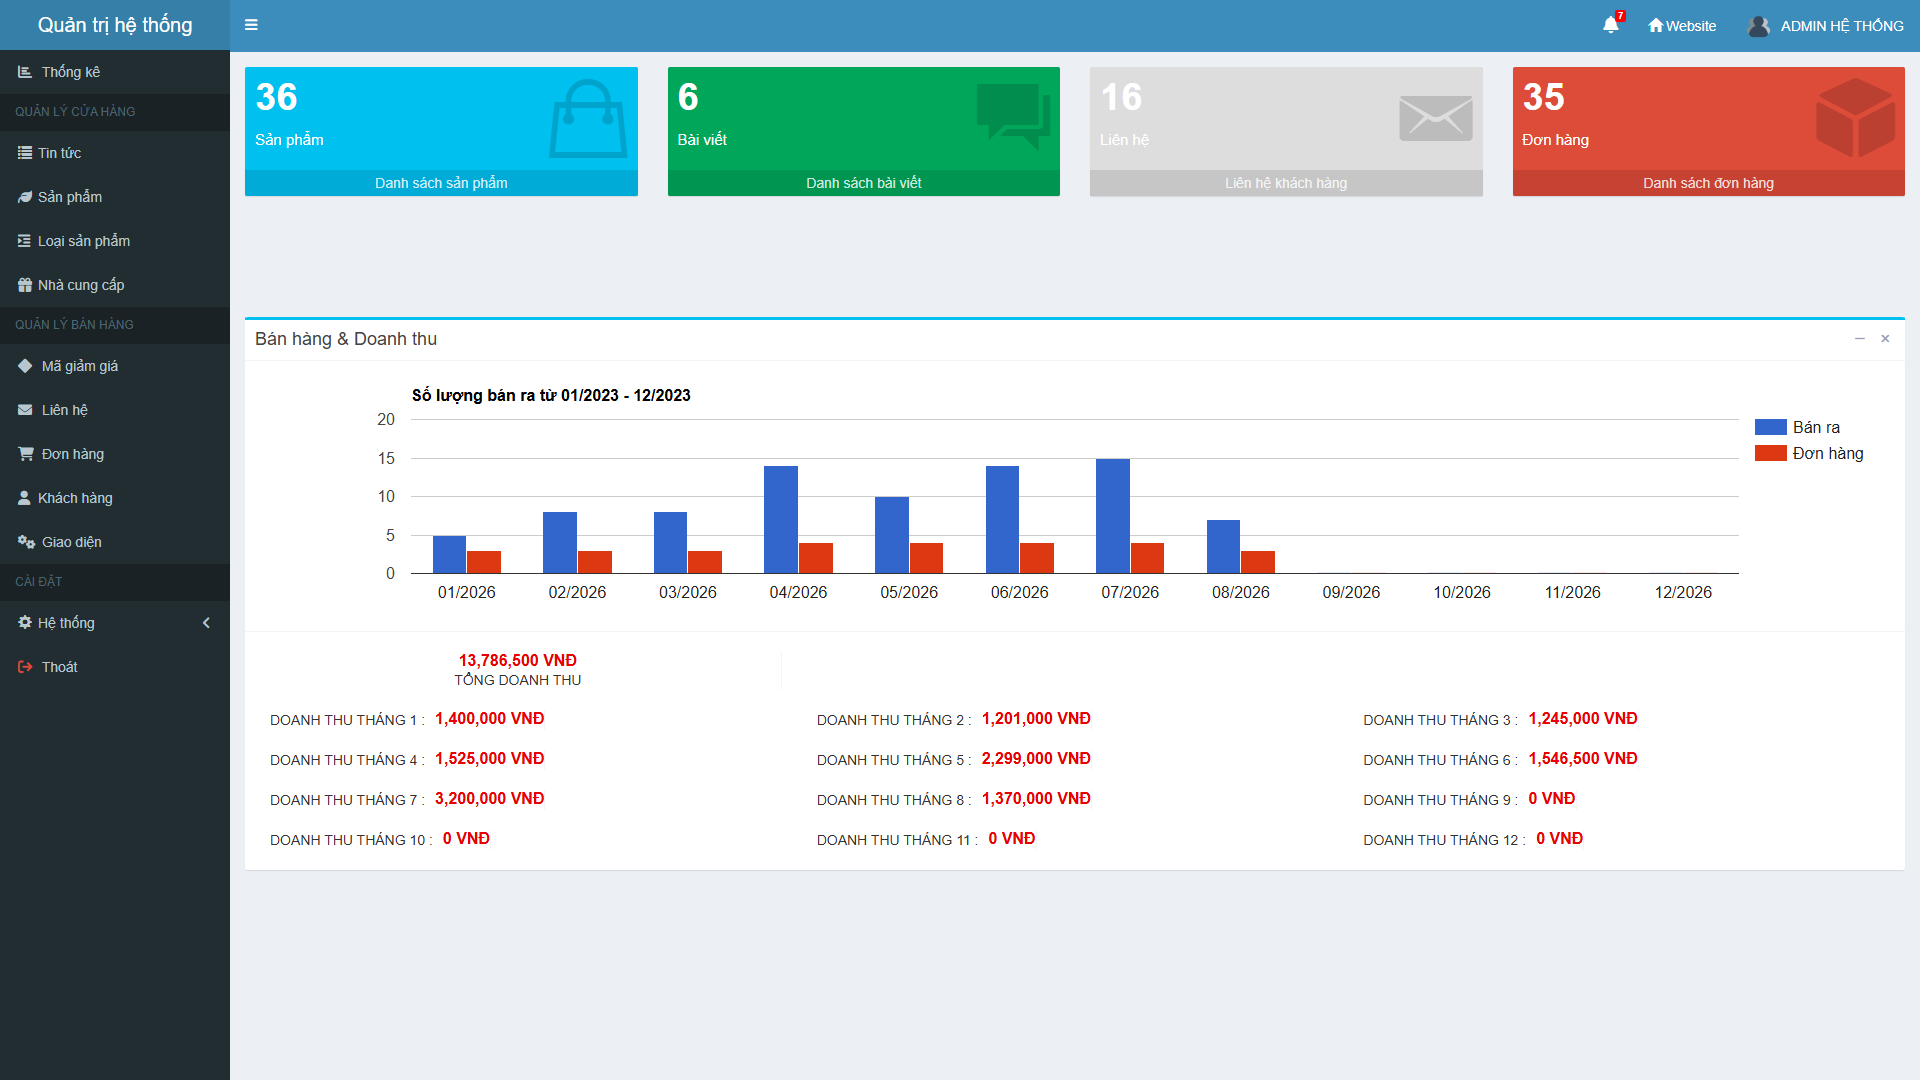
Task: Click the 2,299,000 VNĐ month 5 value
Action: point(1036,759)
